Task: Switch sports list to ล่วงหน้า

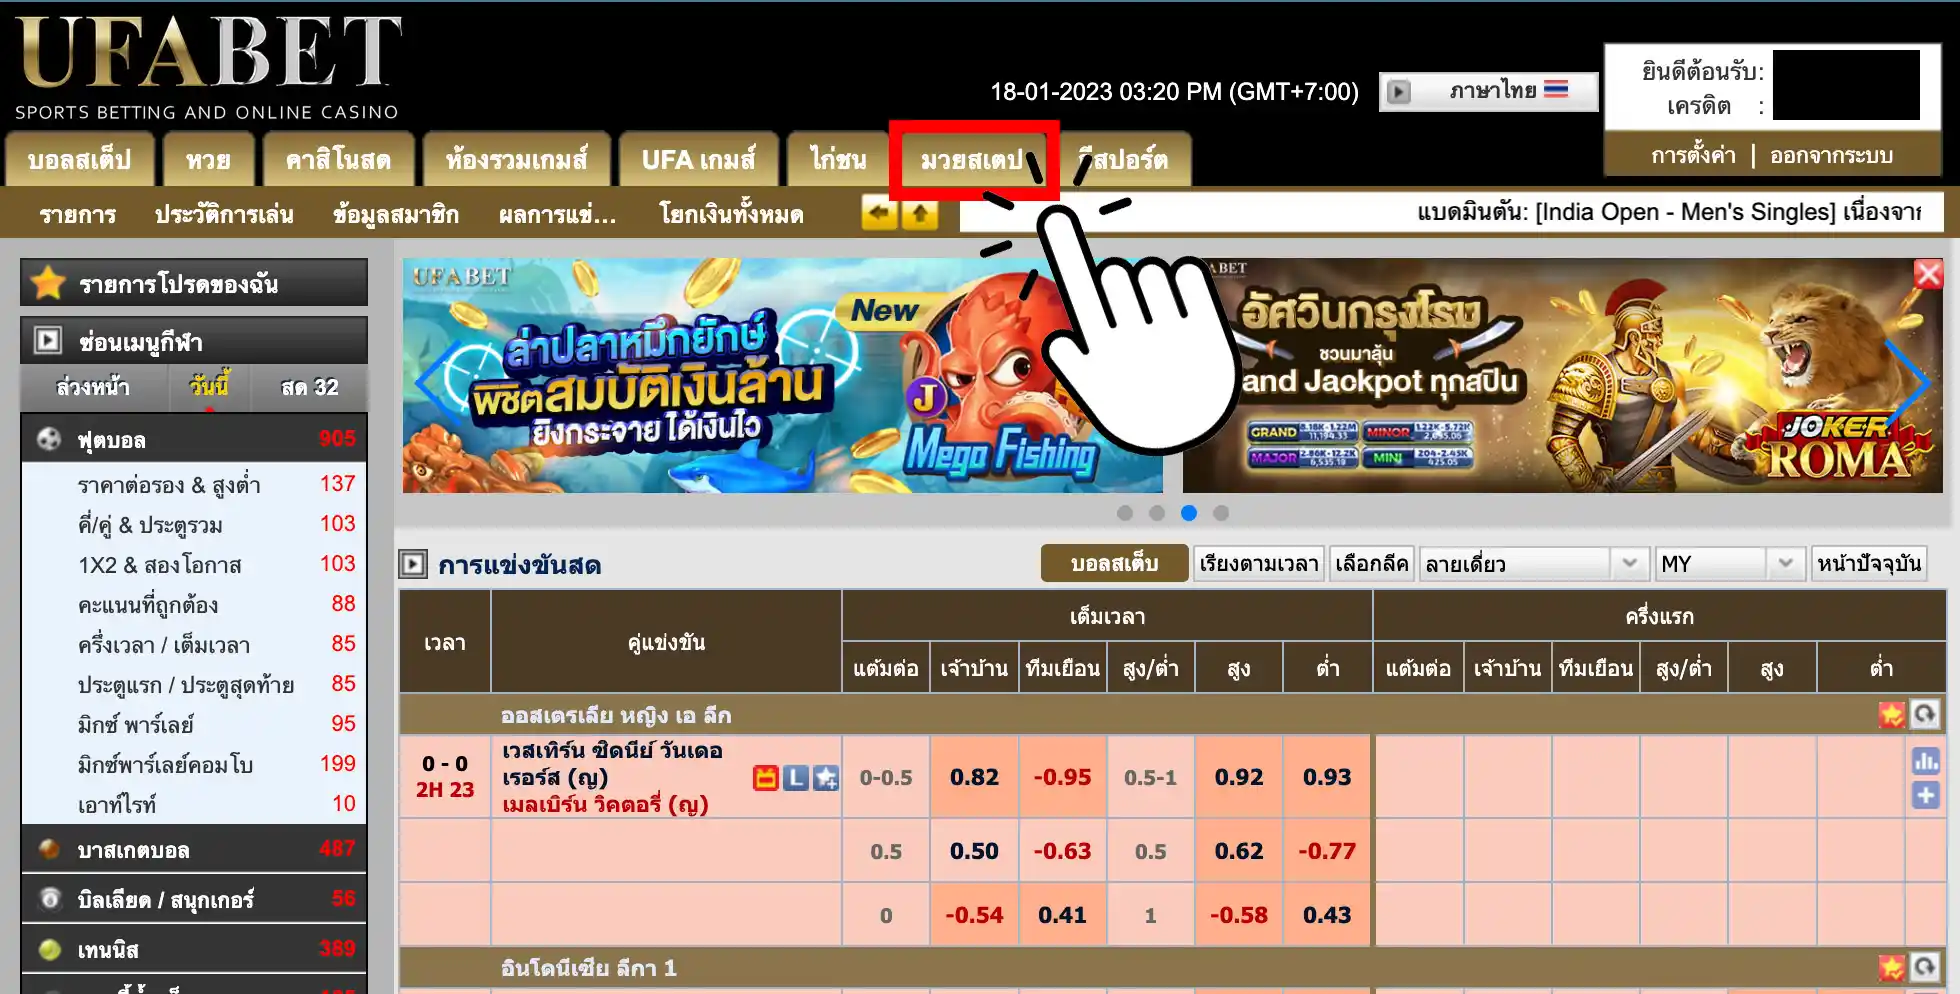Action: click(93, 387)
